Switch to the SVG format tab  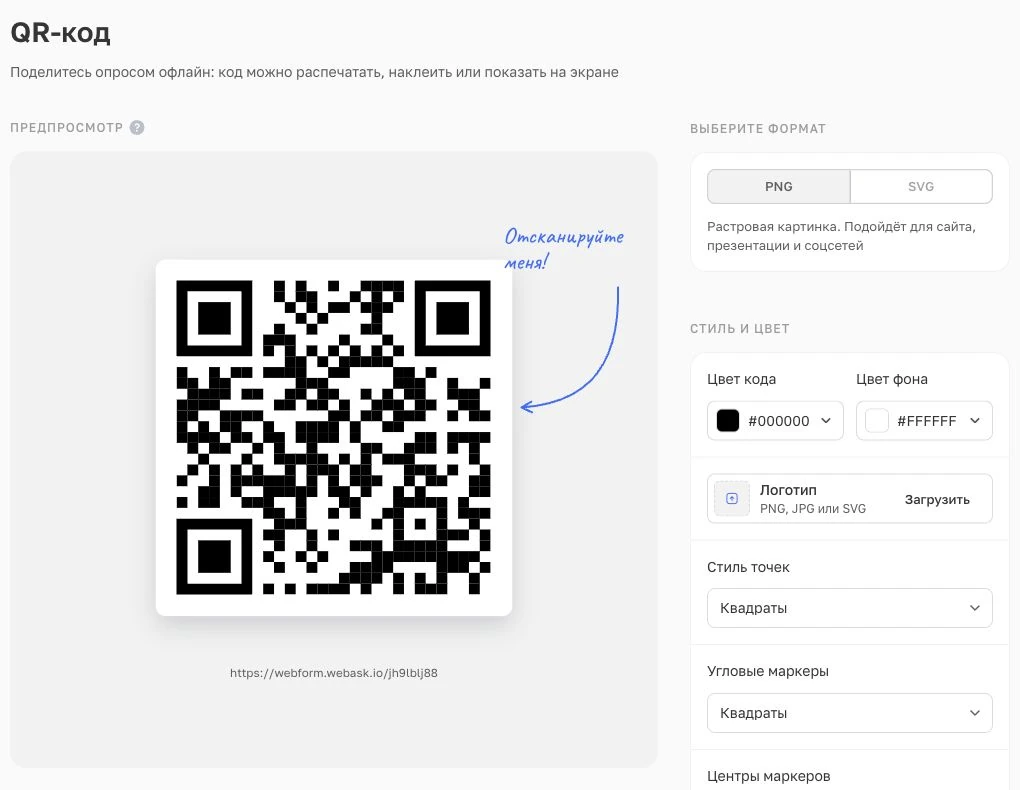[x=921, y=187]
